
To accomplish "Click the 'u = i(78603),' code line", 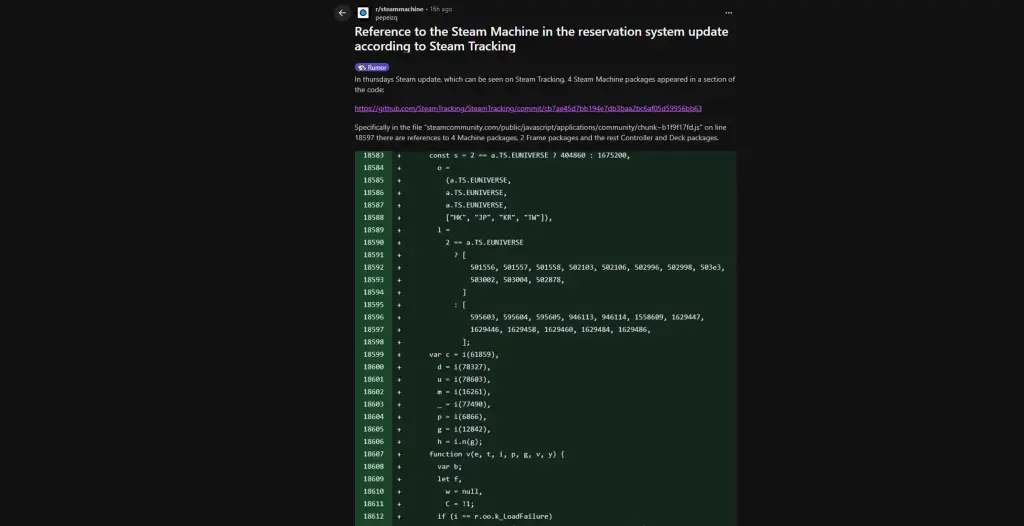I will click(464, 379).
